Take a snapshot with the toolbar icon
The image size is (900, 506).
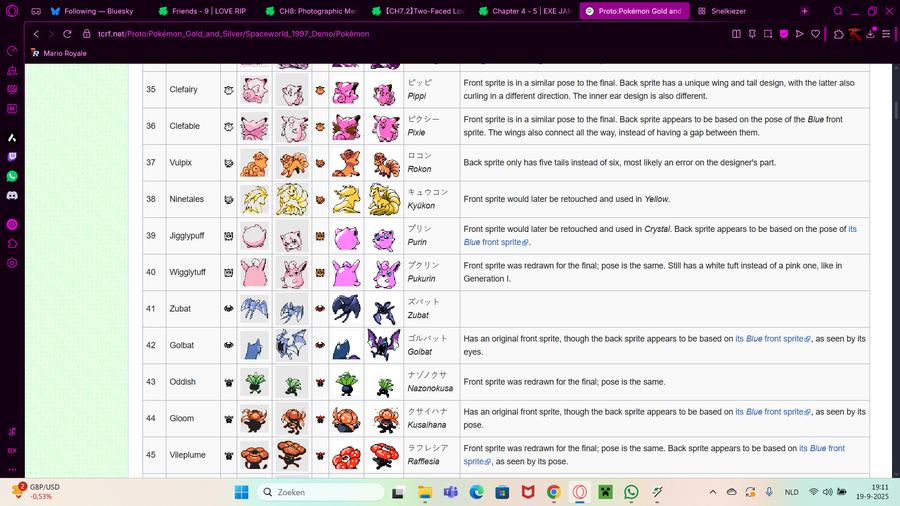768,34
